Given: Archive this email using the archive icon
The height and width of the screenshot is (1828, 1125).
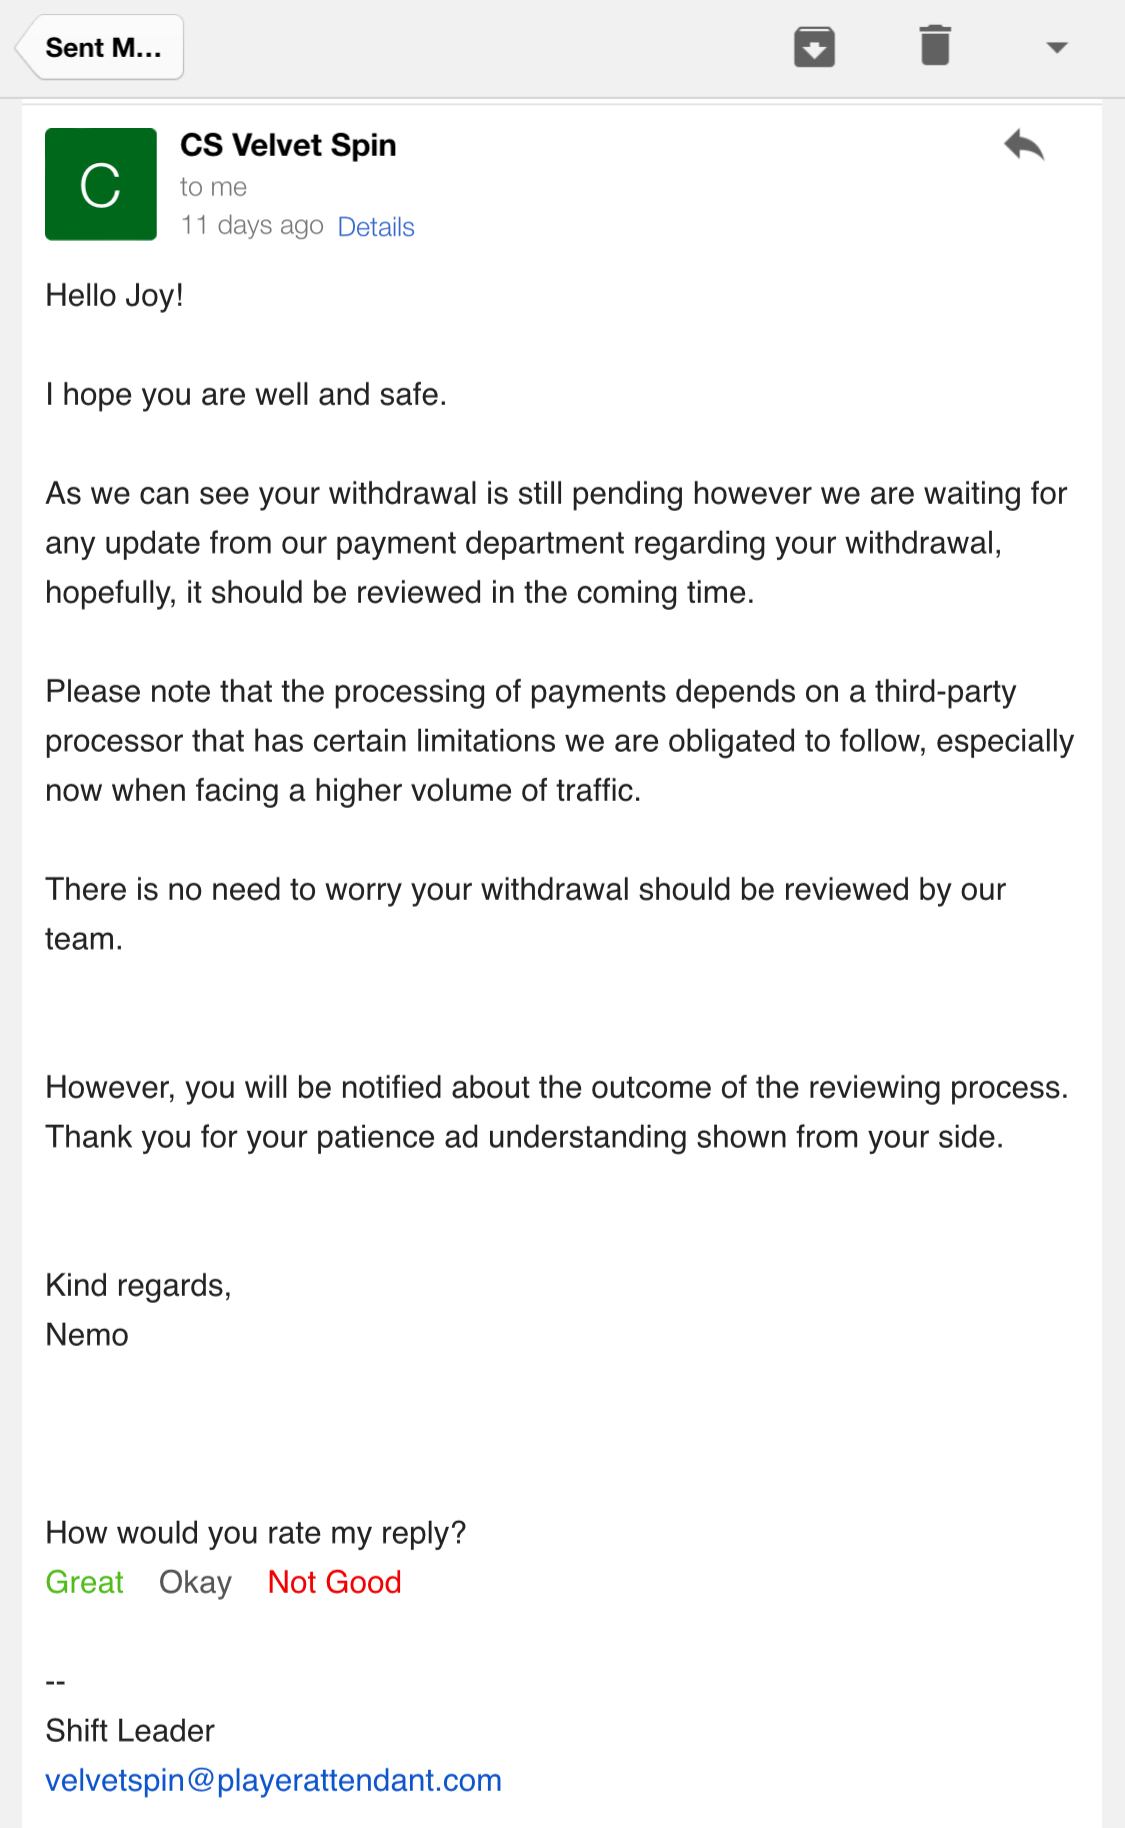Looking at the screenshot, I should (x=814, y=47).
